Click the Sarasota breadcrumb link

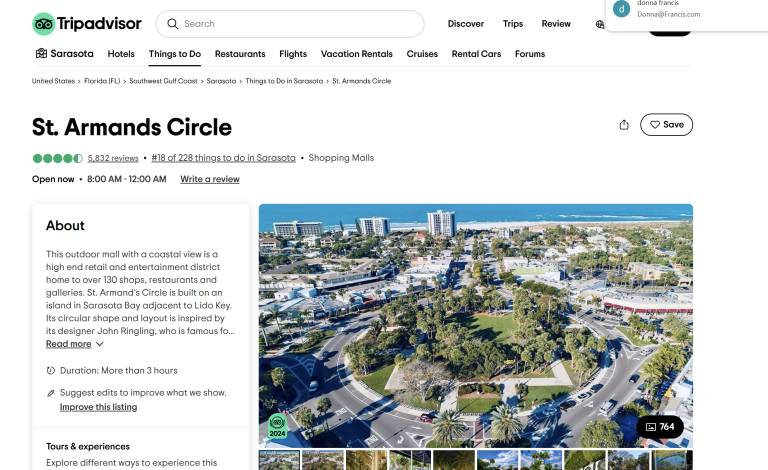tap(221, 81)
